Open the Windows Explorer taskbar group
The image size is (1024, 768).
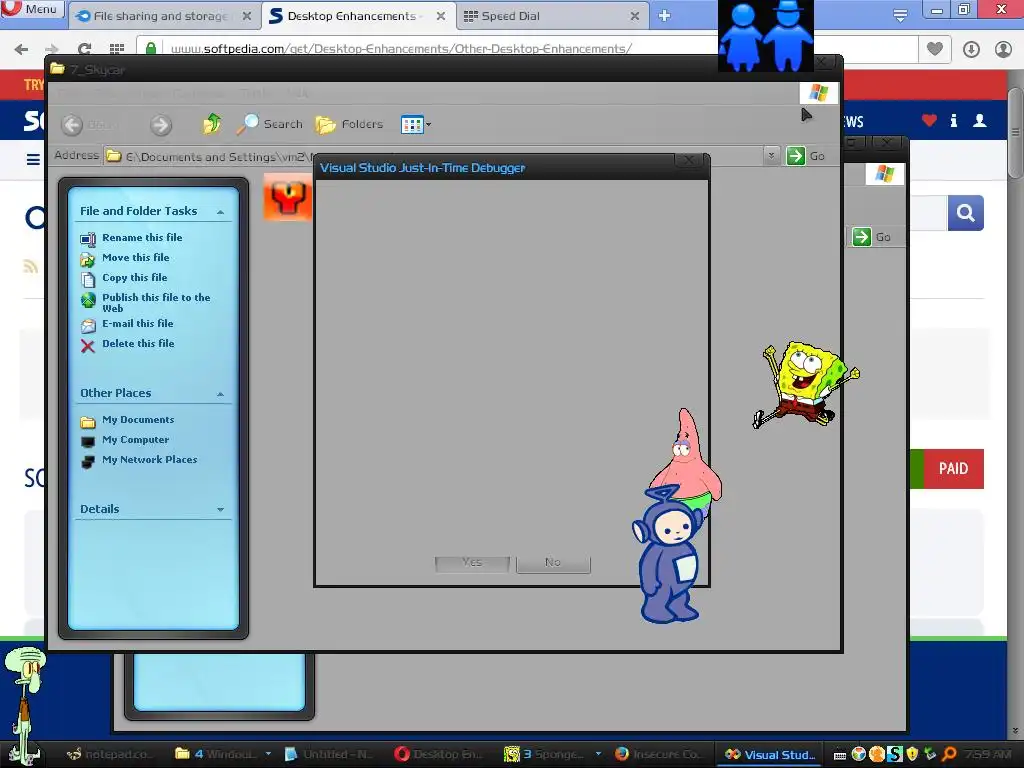tap(223, 754)
